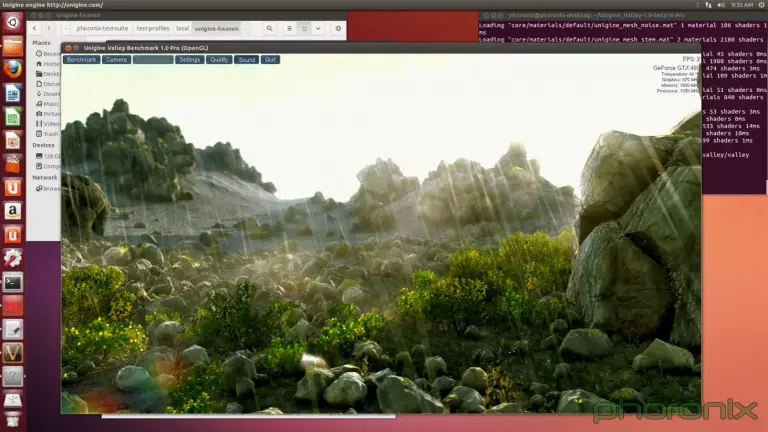768x432 pixels.
Task: Open the gear menu in file manager
Action: (338, 29)
